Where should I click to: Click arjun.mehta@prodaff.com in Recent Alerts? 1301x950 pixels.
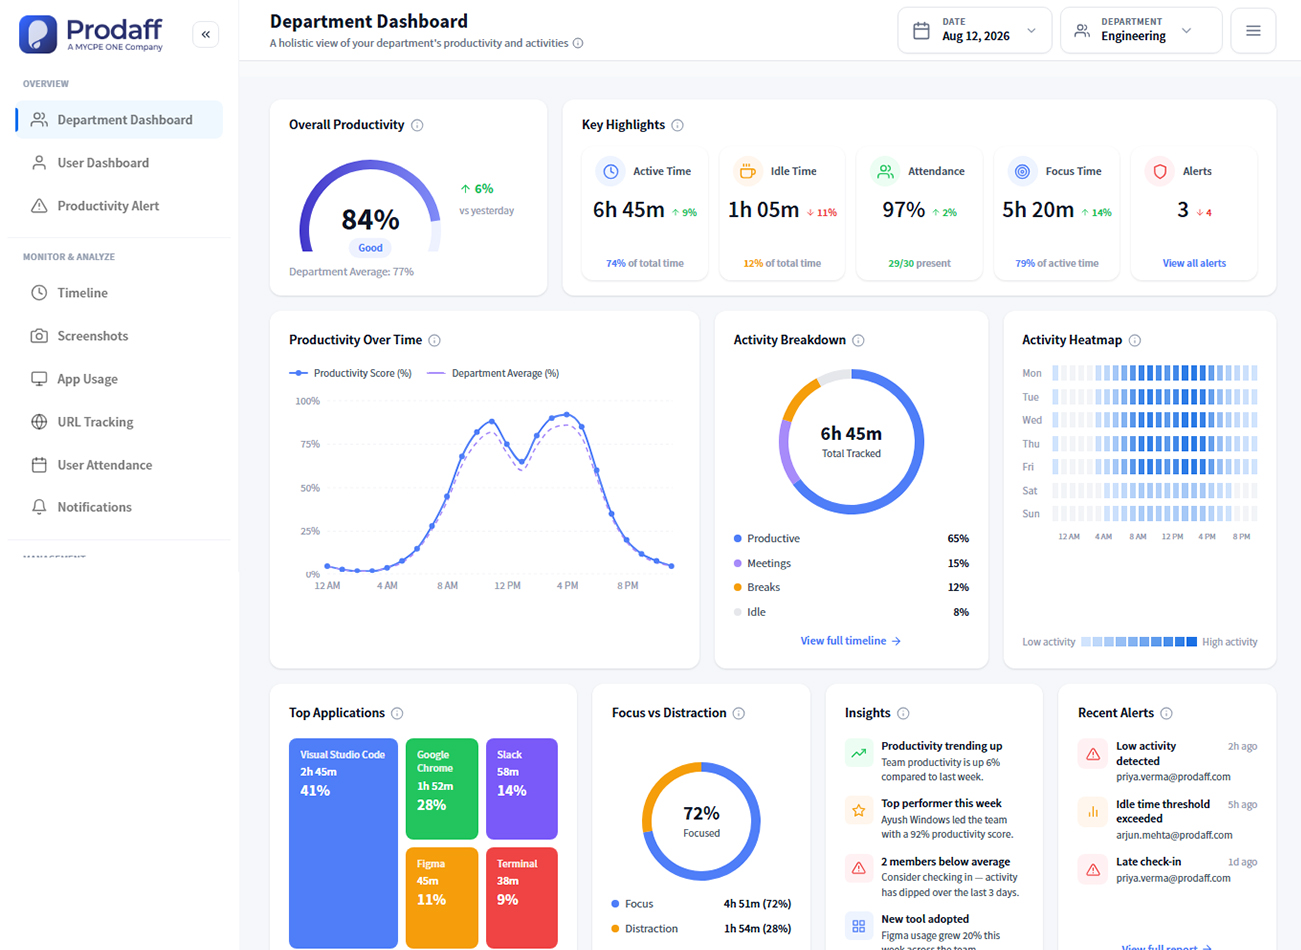[x=1174, y=835]
